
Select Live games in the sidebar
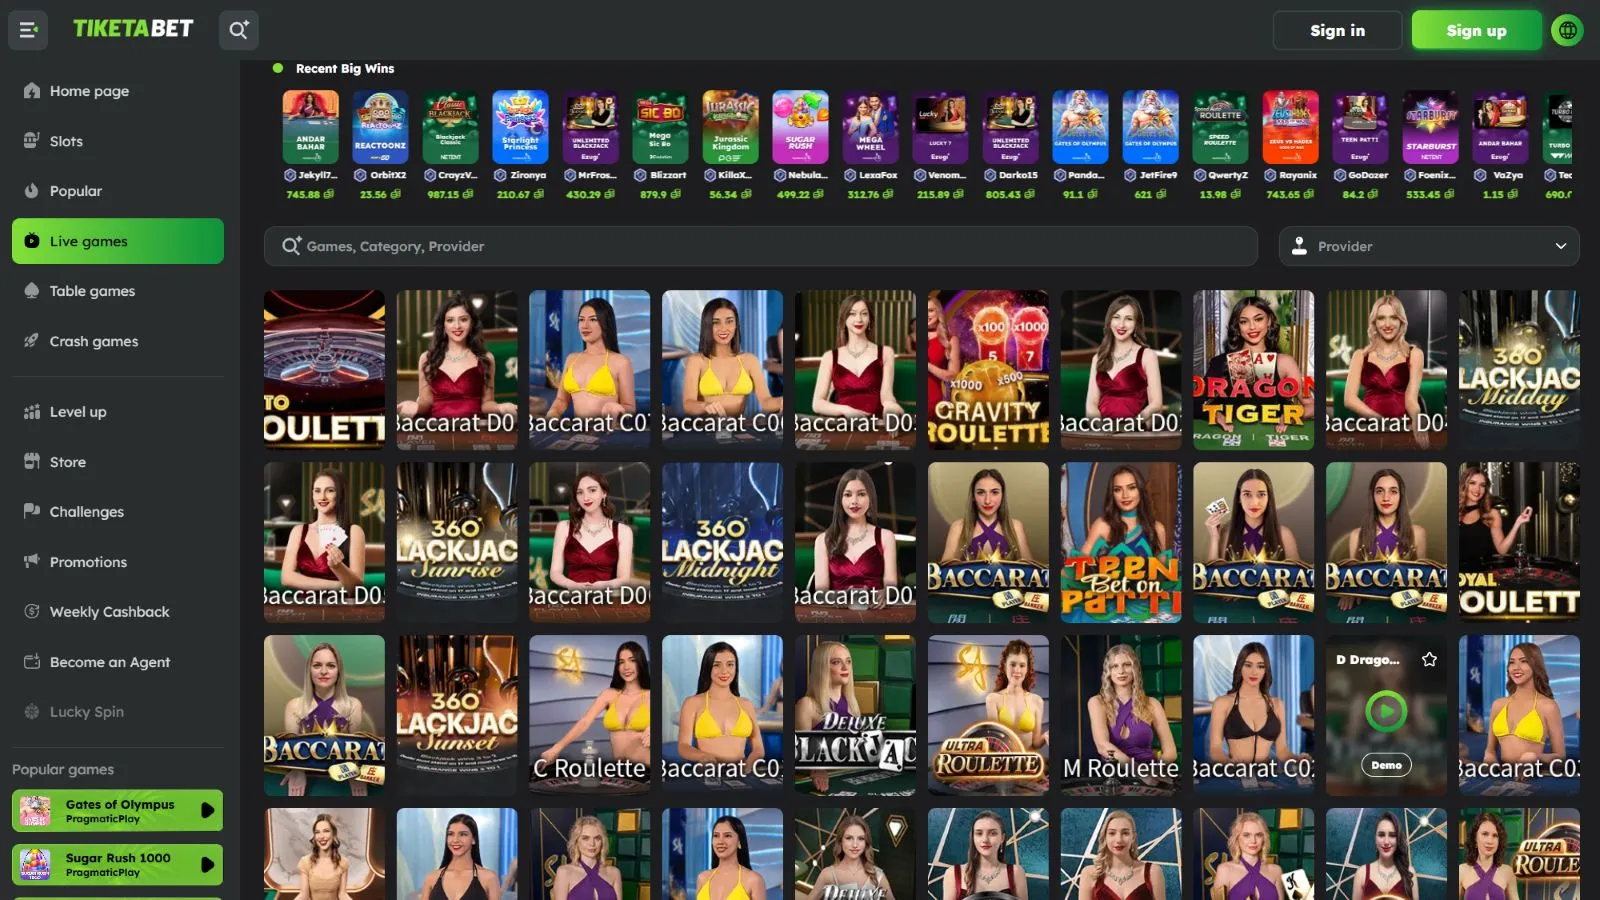point(118,241)
